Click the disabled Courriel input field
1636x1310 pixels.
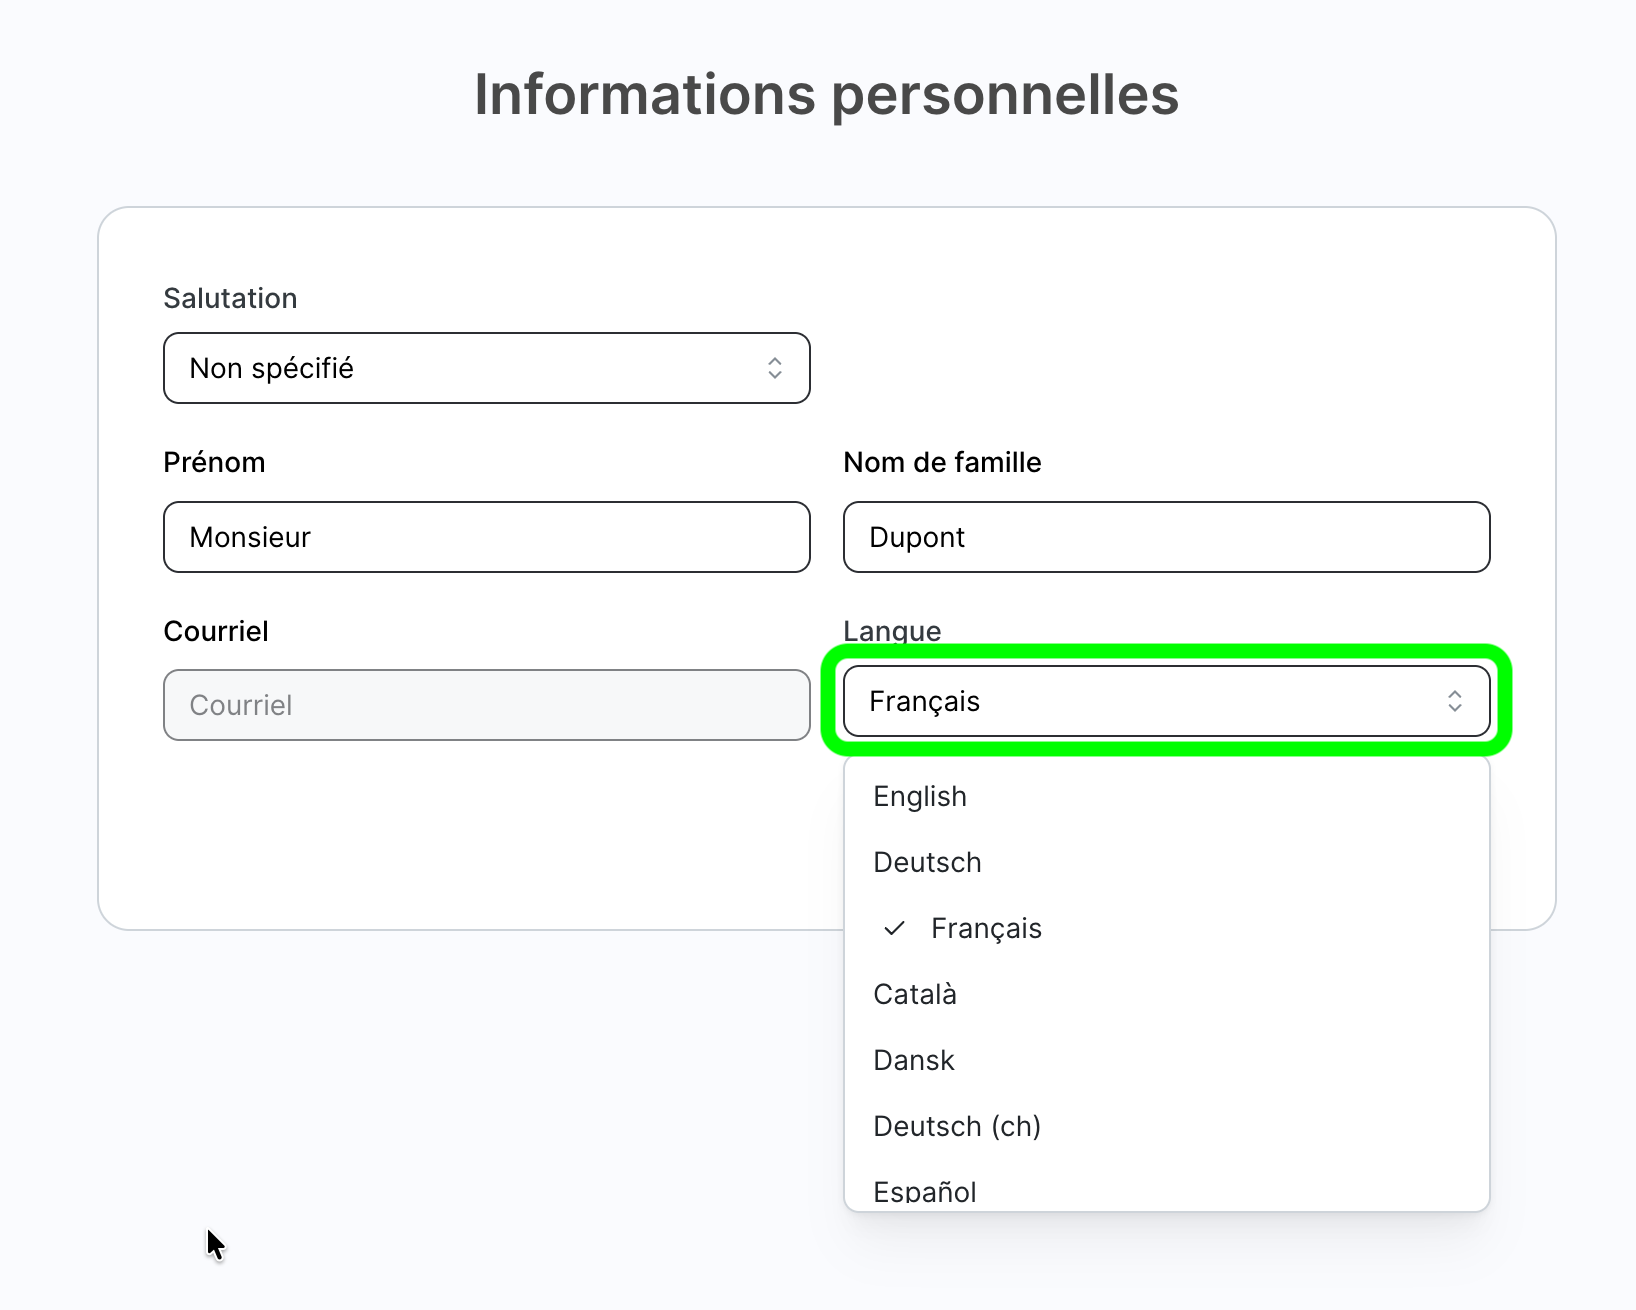[x=486, y=705]
